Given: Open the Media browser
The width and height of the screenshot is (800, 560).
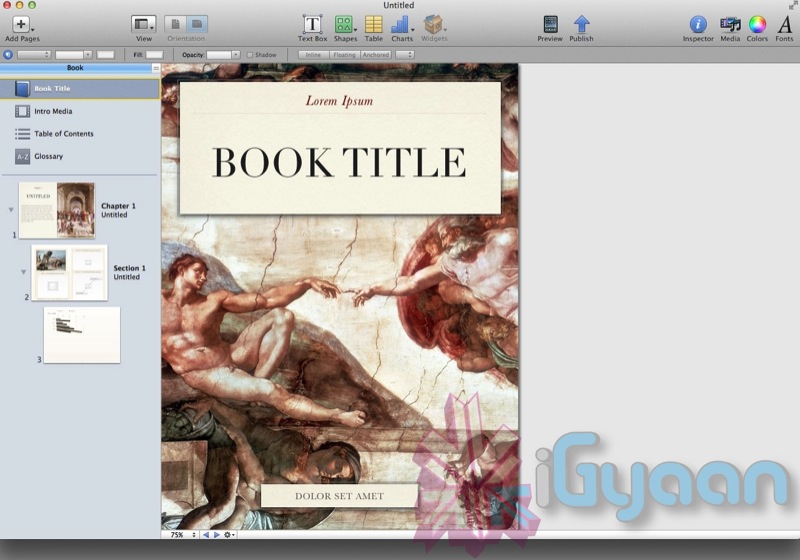Looking at the screenshot, I should click(730, 24).
